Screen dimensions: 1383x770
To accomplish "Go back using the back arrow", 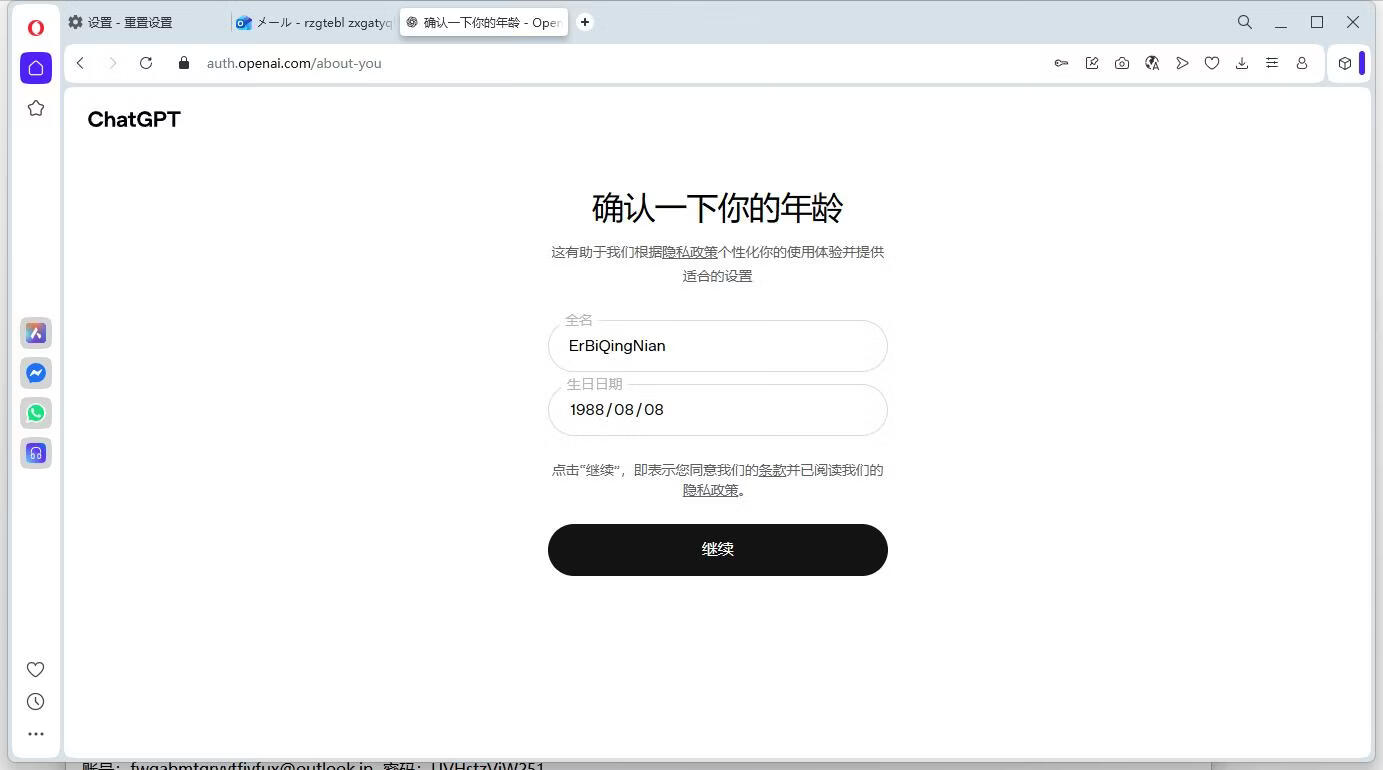I will point(81,63).
